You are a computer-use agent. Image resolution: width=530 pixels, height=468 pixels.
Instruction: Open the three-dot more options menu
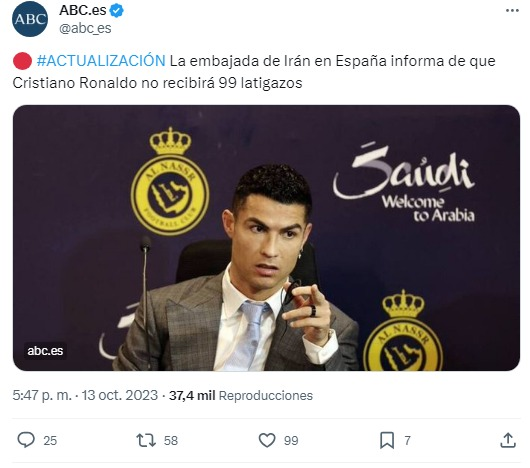tap(512, 11)
